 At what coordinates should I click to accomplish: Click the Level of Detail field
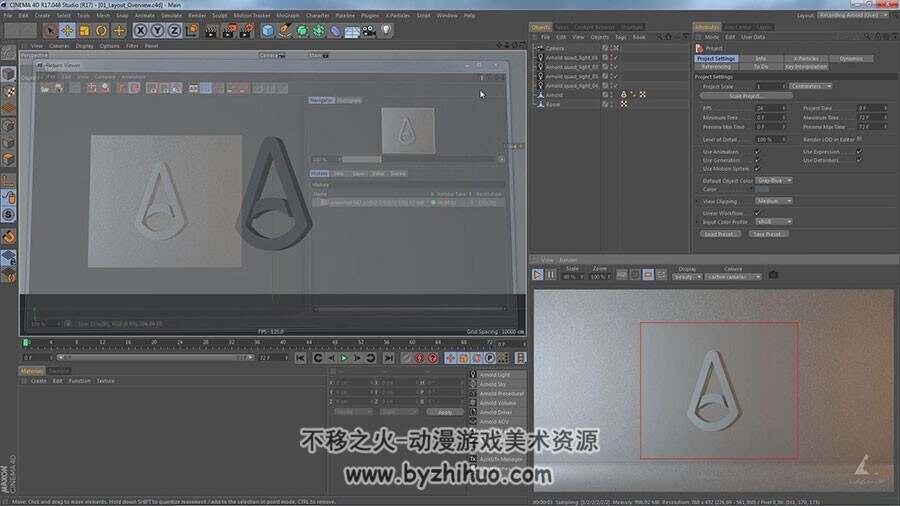770,139
